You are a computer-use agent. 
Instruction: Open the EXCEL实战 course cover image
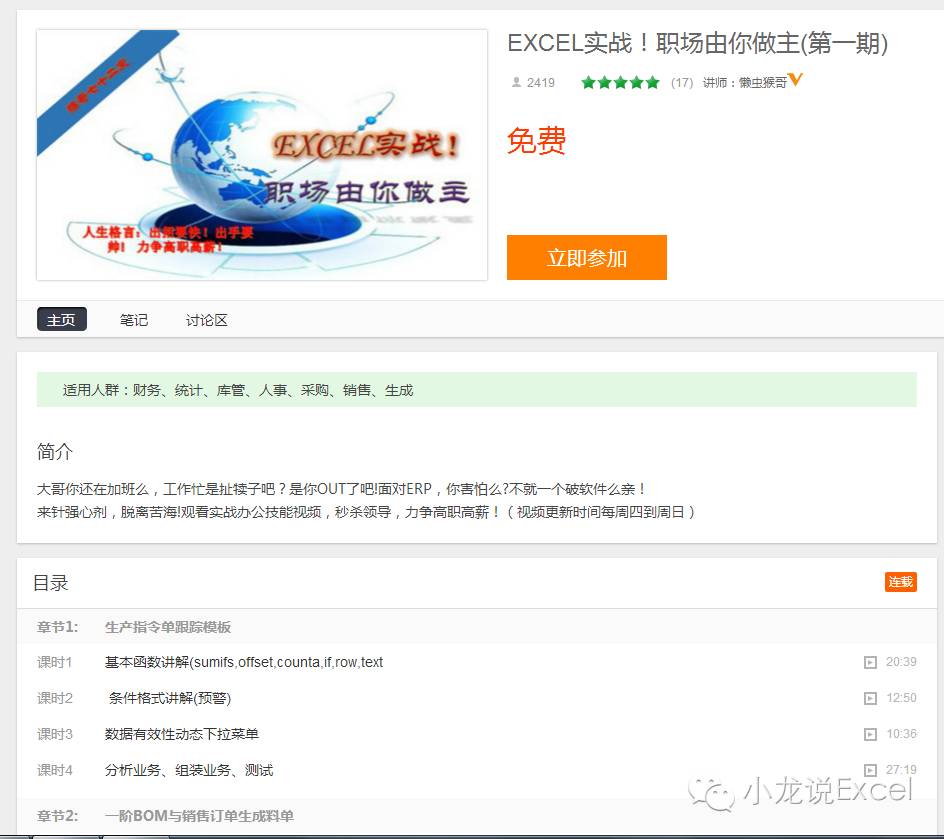tap(262, 155)
